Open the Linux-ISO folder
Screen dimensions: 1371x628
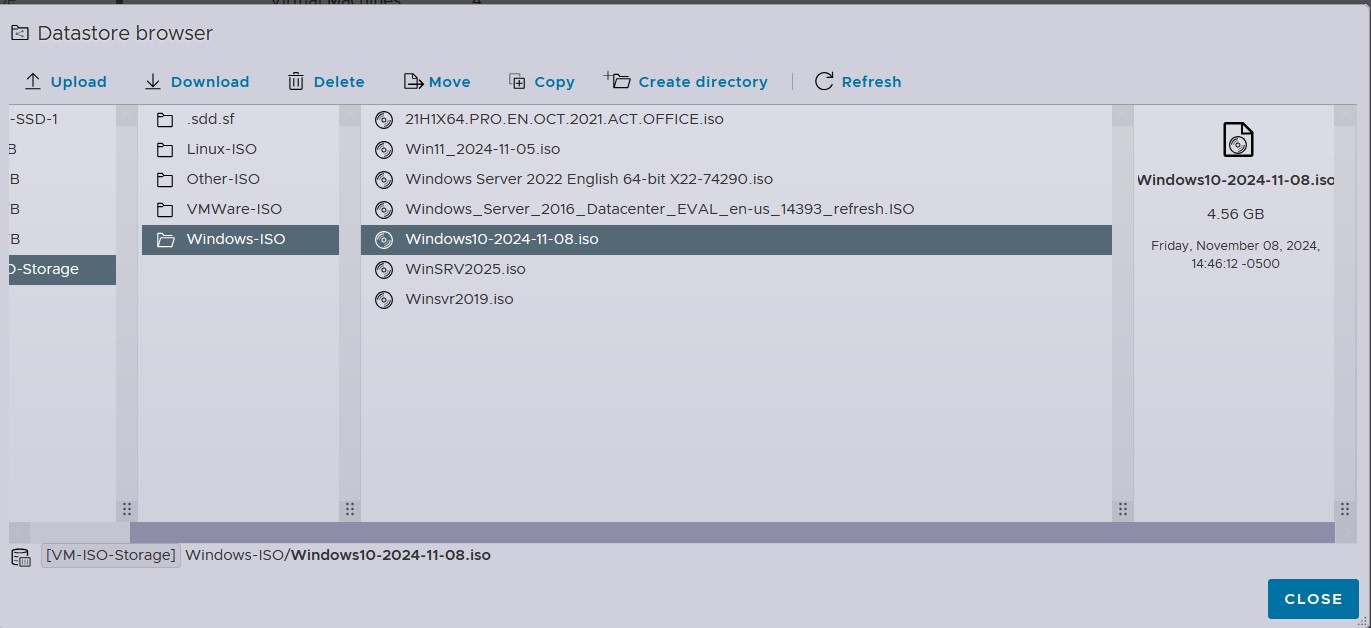pos(221,149)
